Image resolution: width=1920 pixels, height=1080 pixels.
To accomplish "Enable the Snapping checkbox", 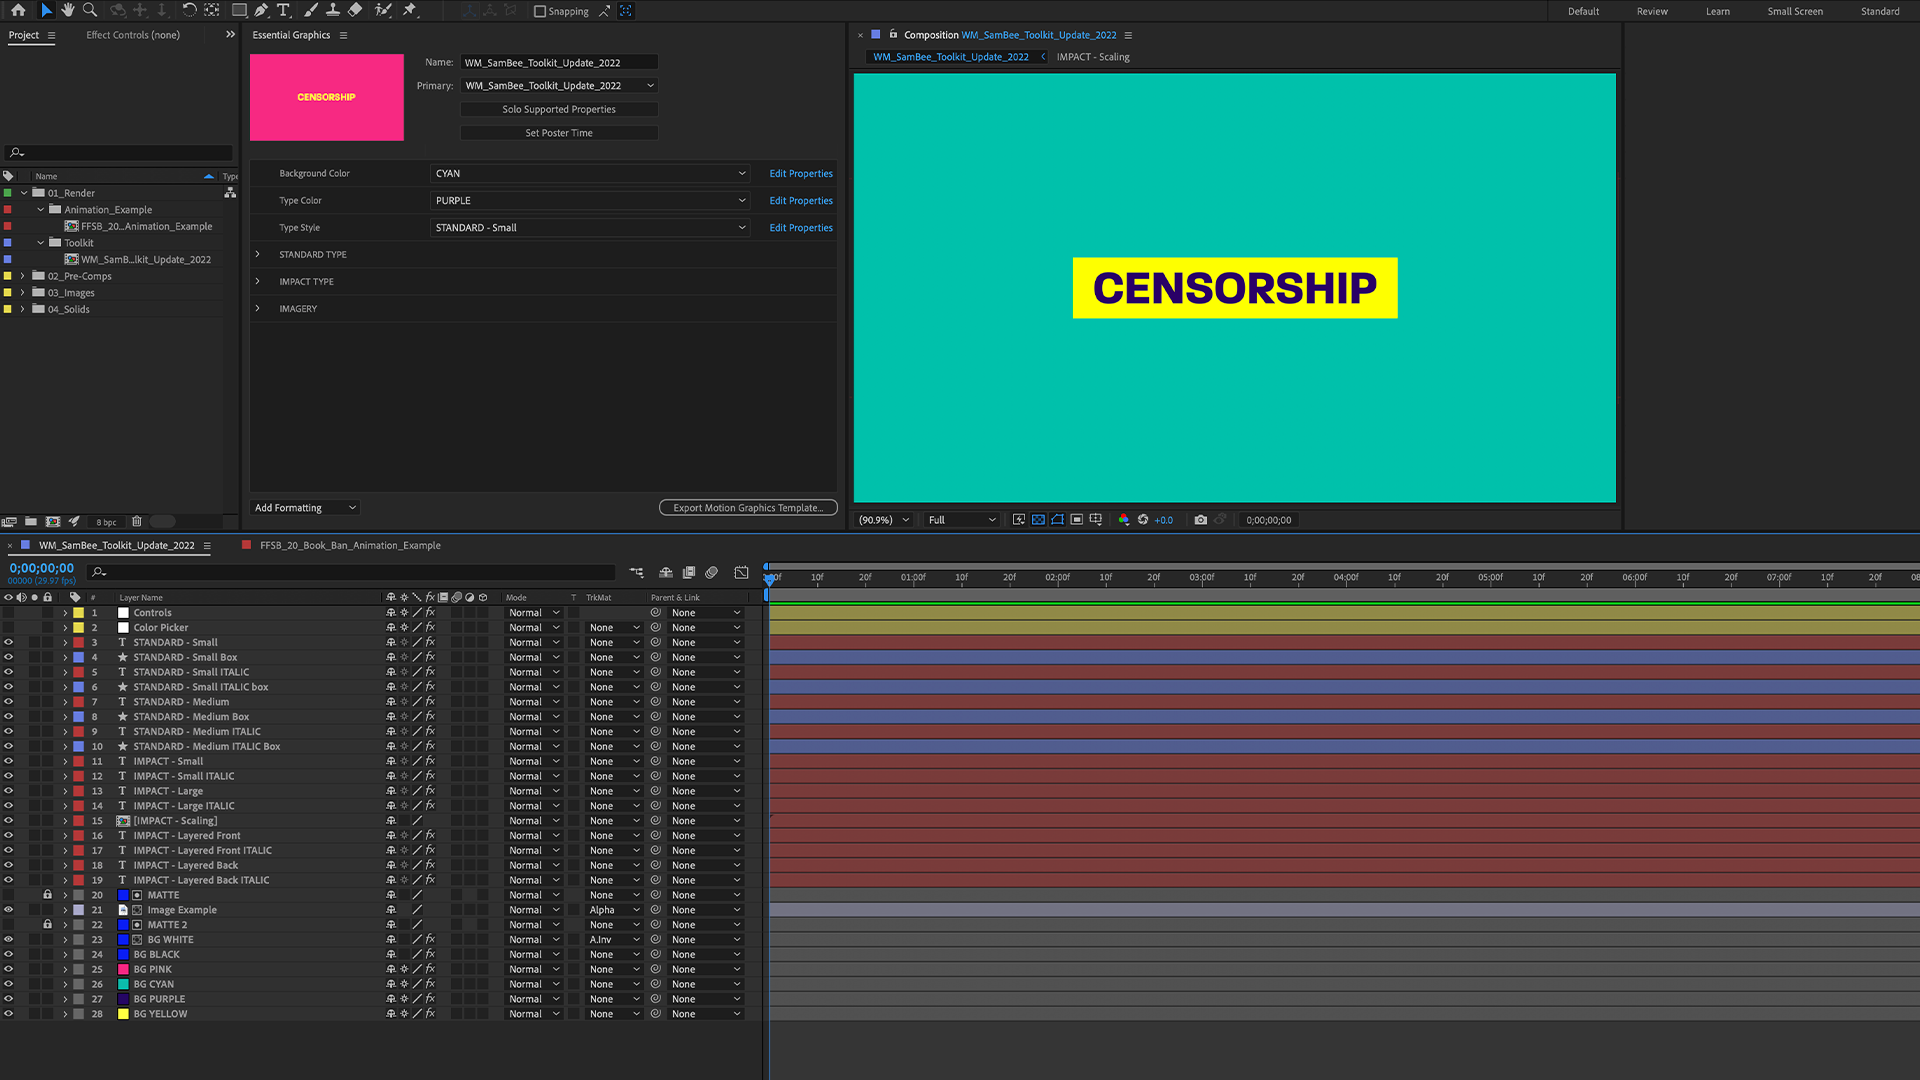I will pos(540,11).
